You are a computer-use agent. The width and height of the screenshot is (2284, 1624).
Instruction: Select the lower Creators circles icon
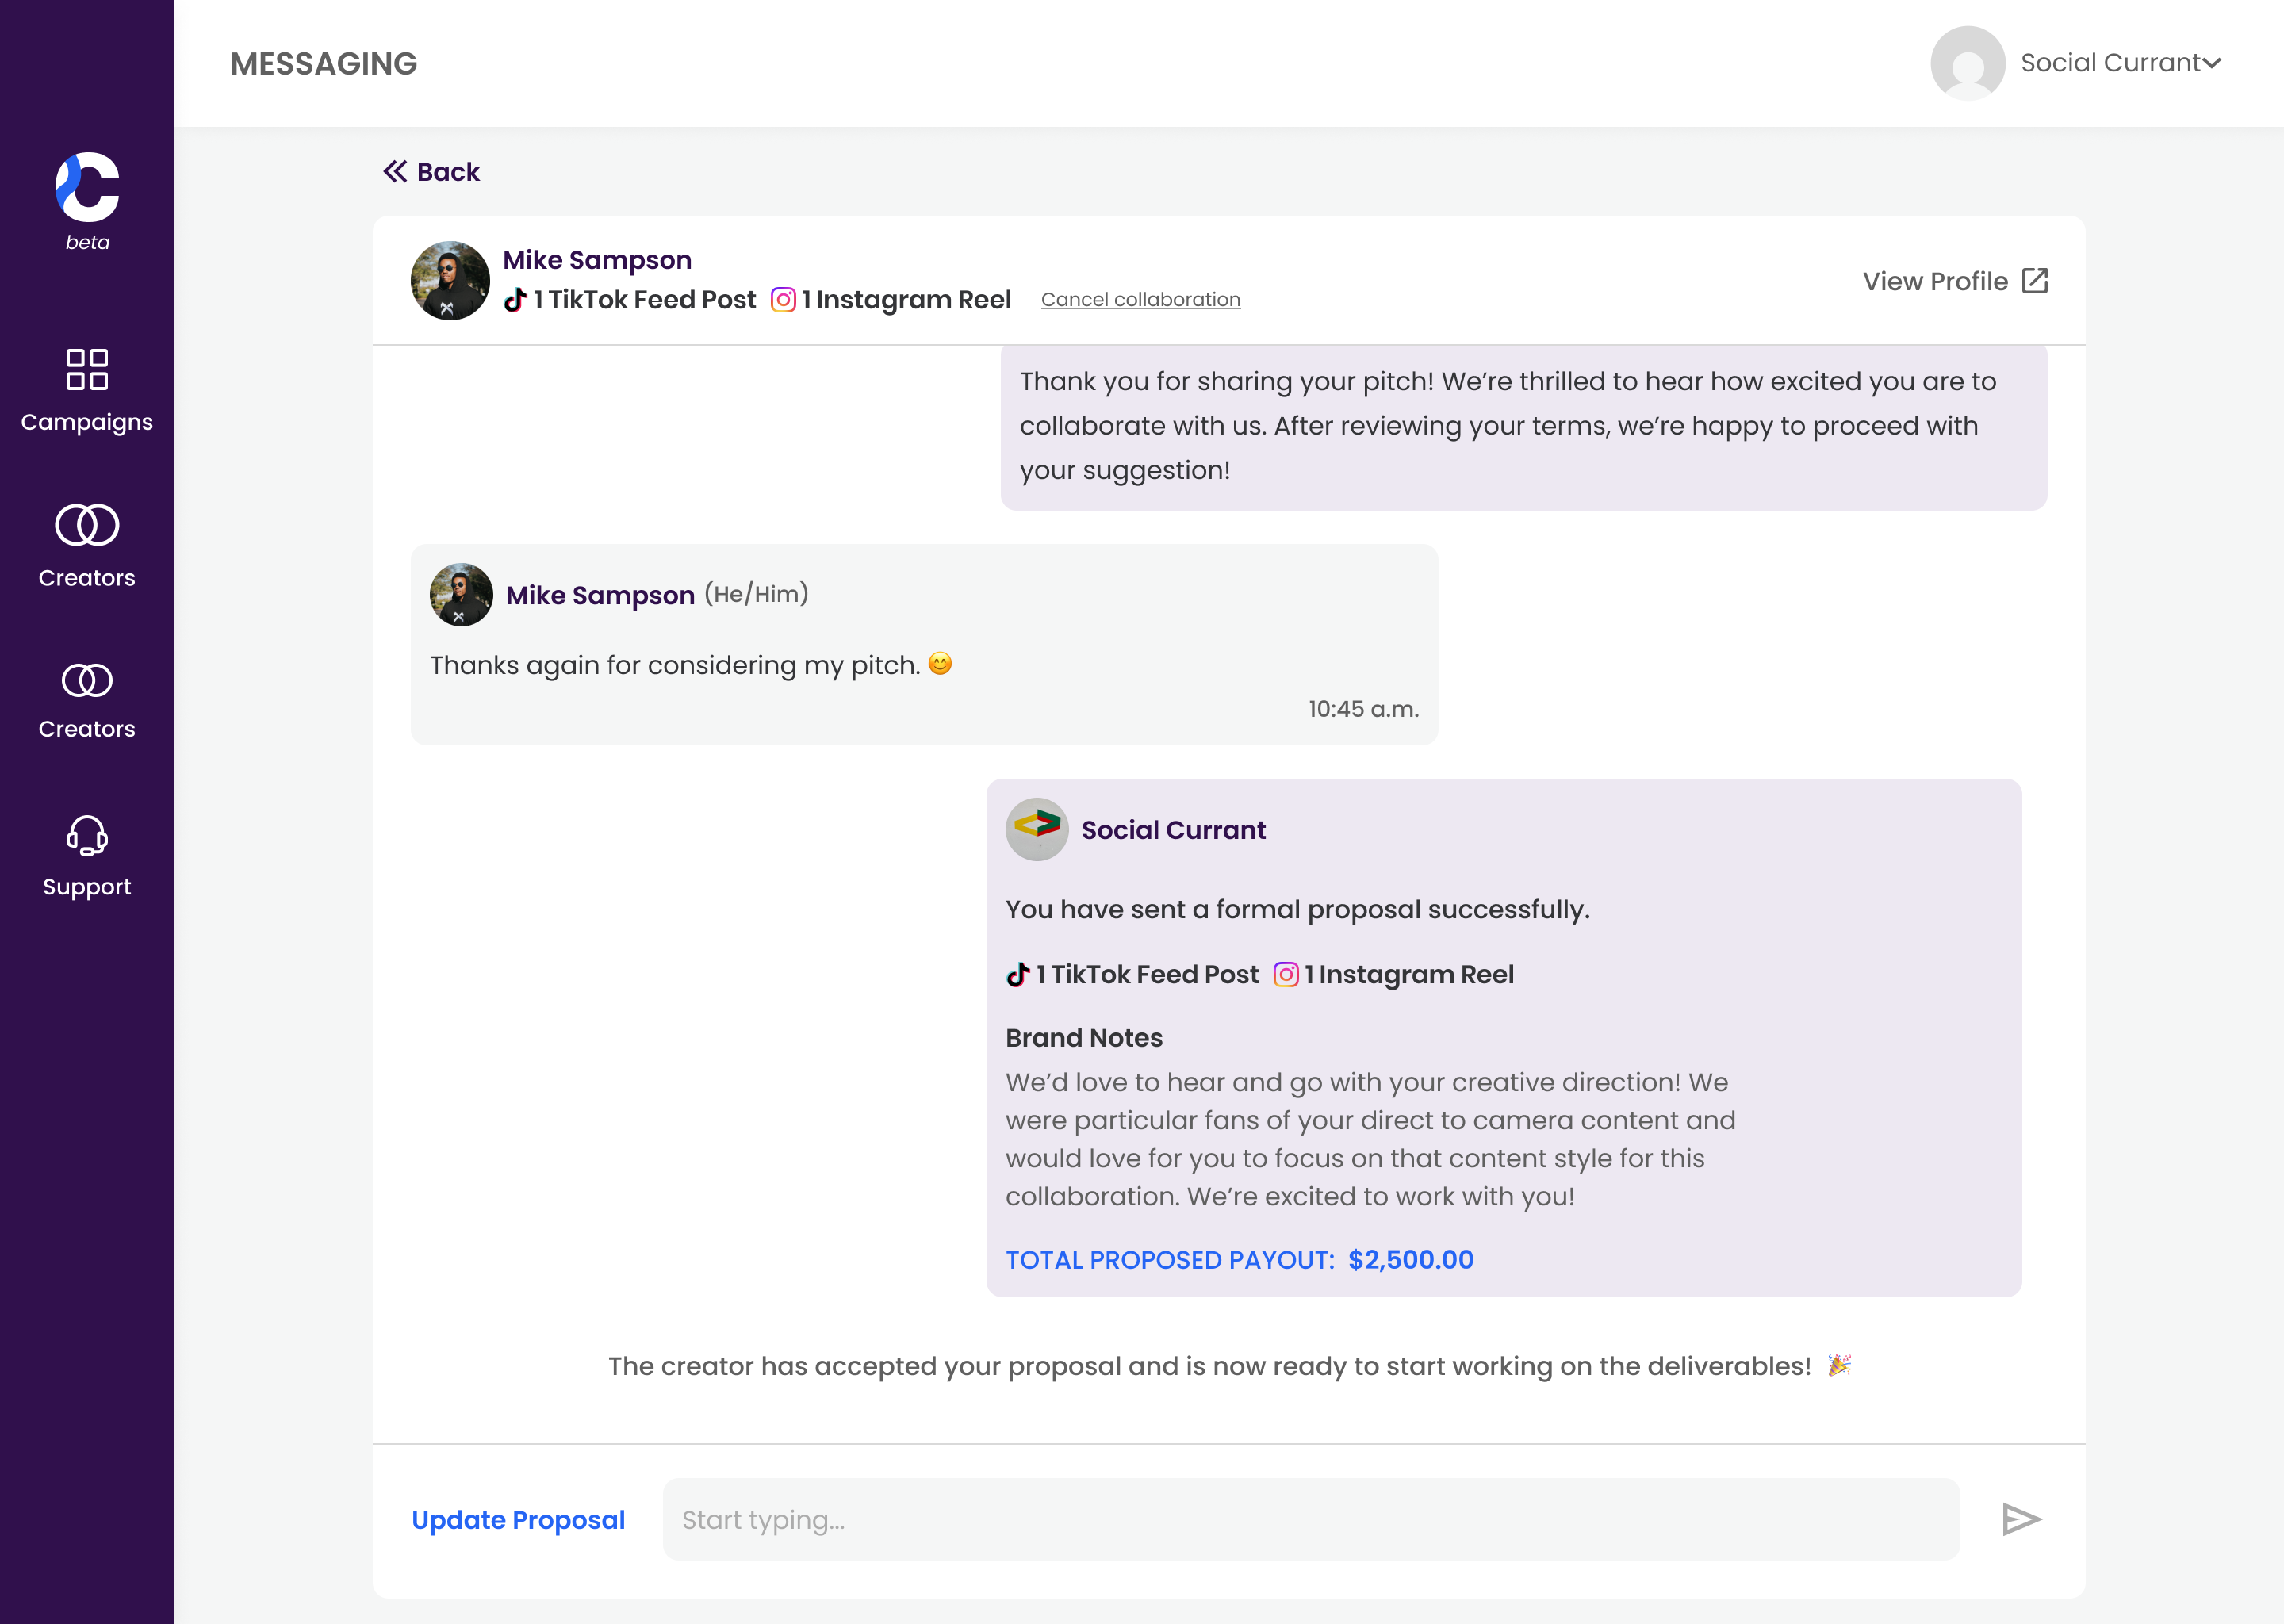pos(87,681)
